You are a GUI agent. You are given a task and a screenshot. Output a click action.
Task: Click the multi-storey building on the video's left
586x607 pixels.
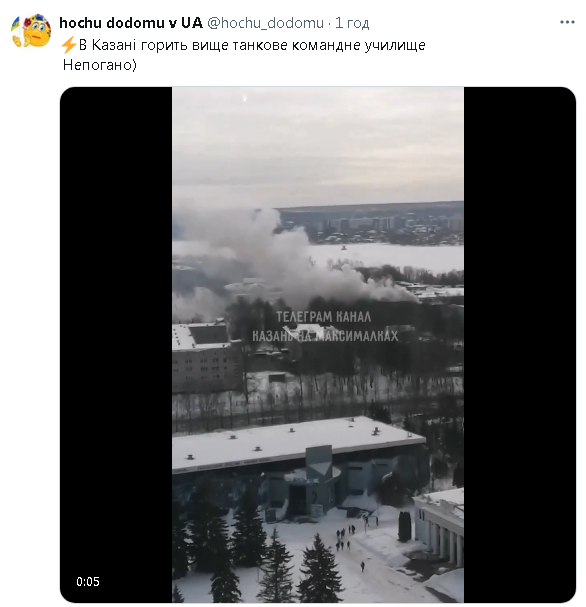pyautogui.click(x=206, y=357)
